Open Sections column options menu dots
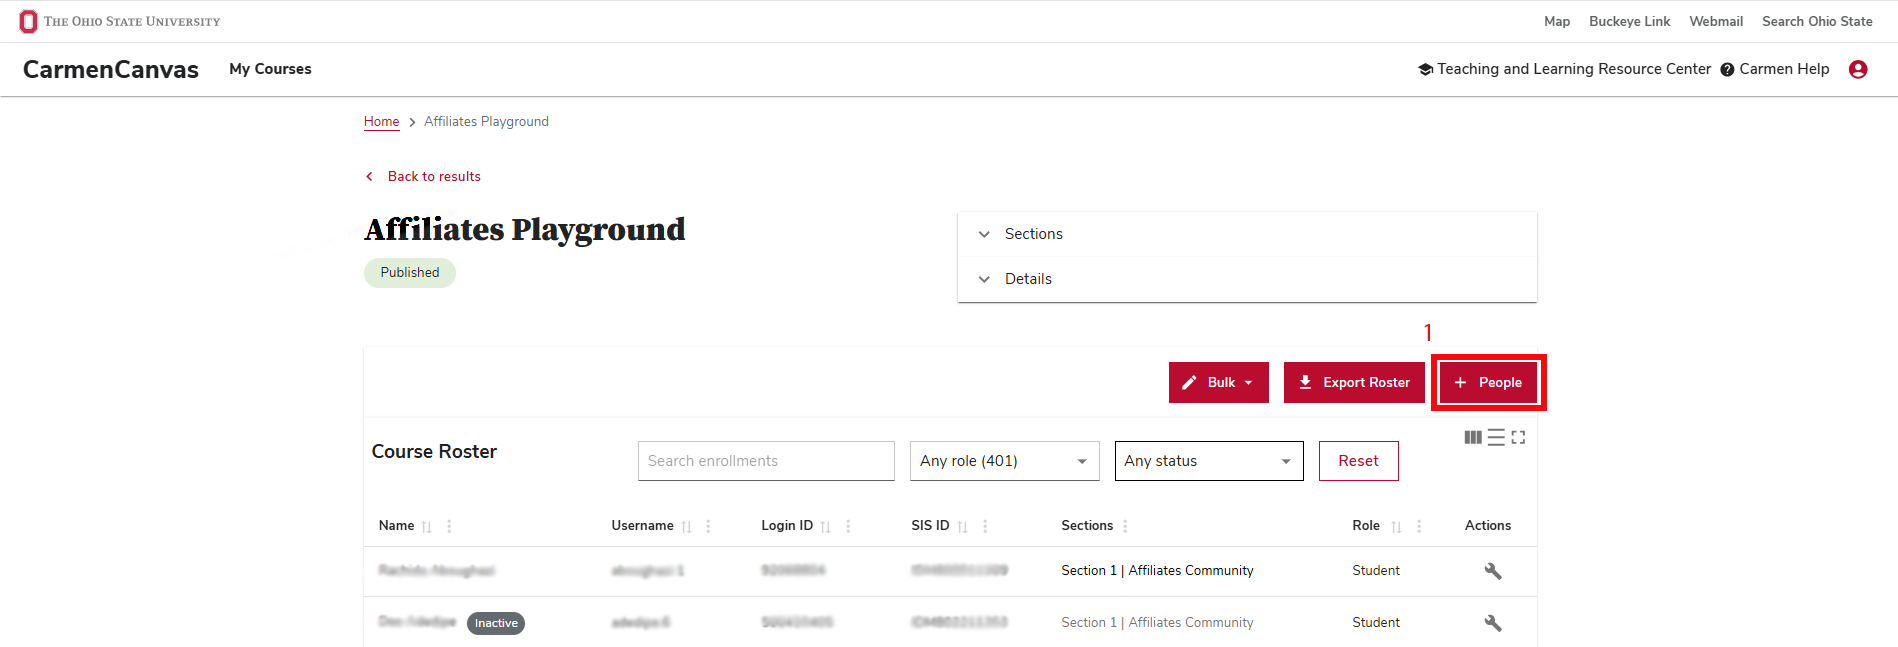Image resolution: width=1898 pixels, height=647 pixels. click(1125, 526)
